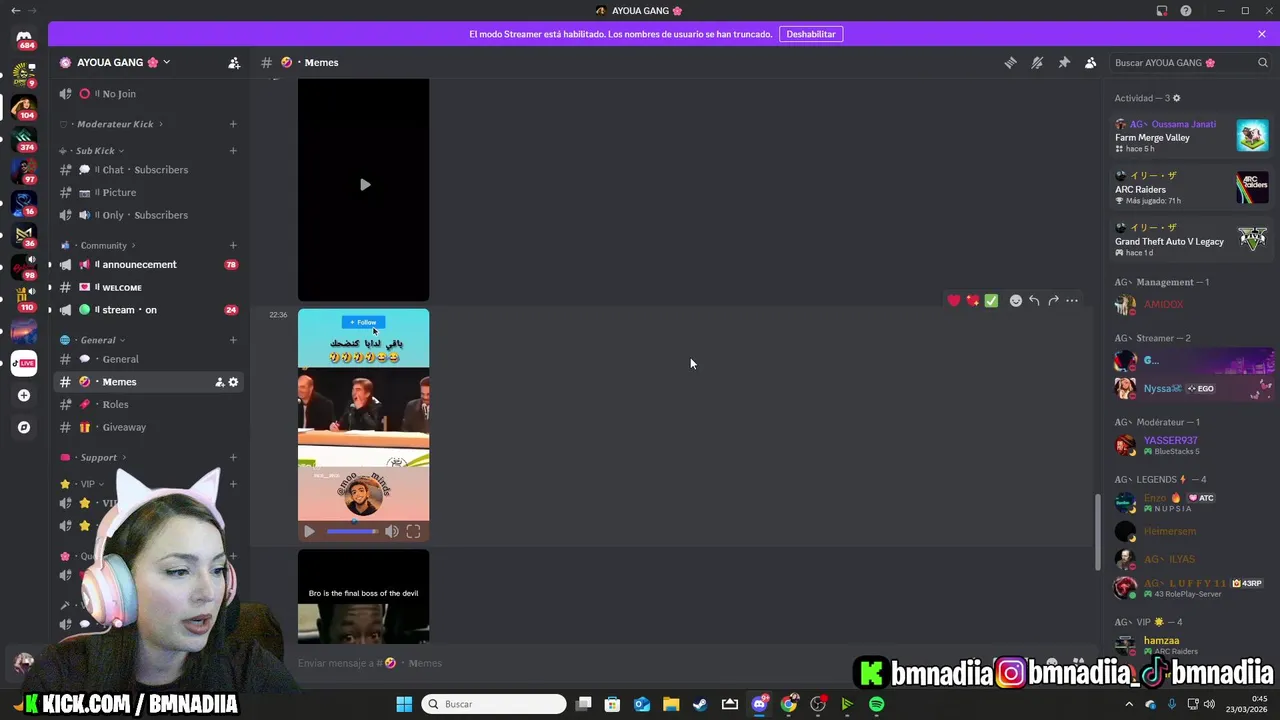Screen dimensions: 1280x720
Task: Search in the Buscar AYOUA GANG field
Action: coord(1190,62)
